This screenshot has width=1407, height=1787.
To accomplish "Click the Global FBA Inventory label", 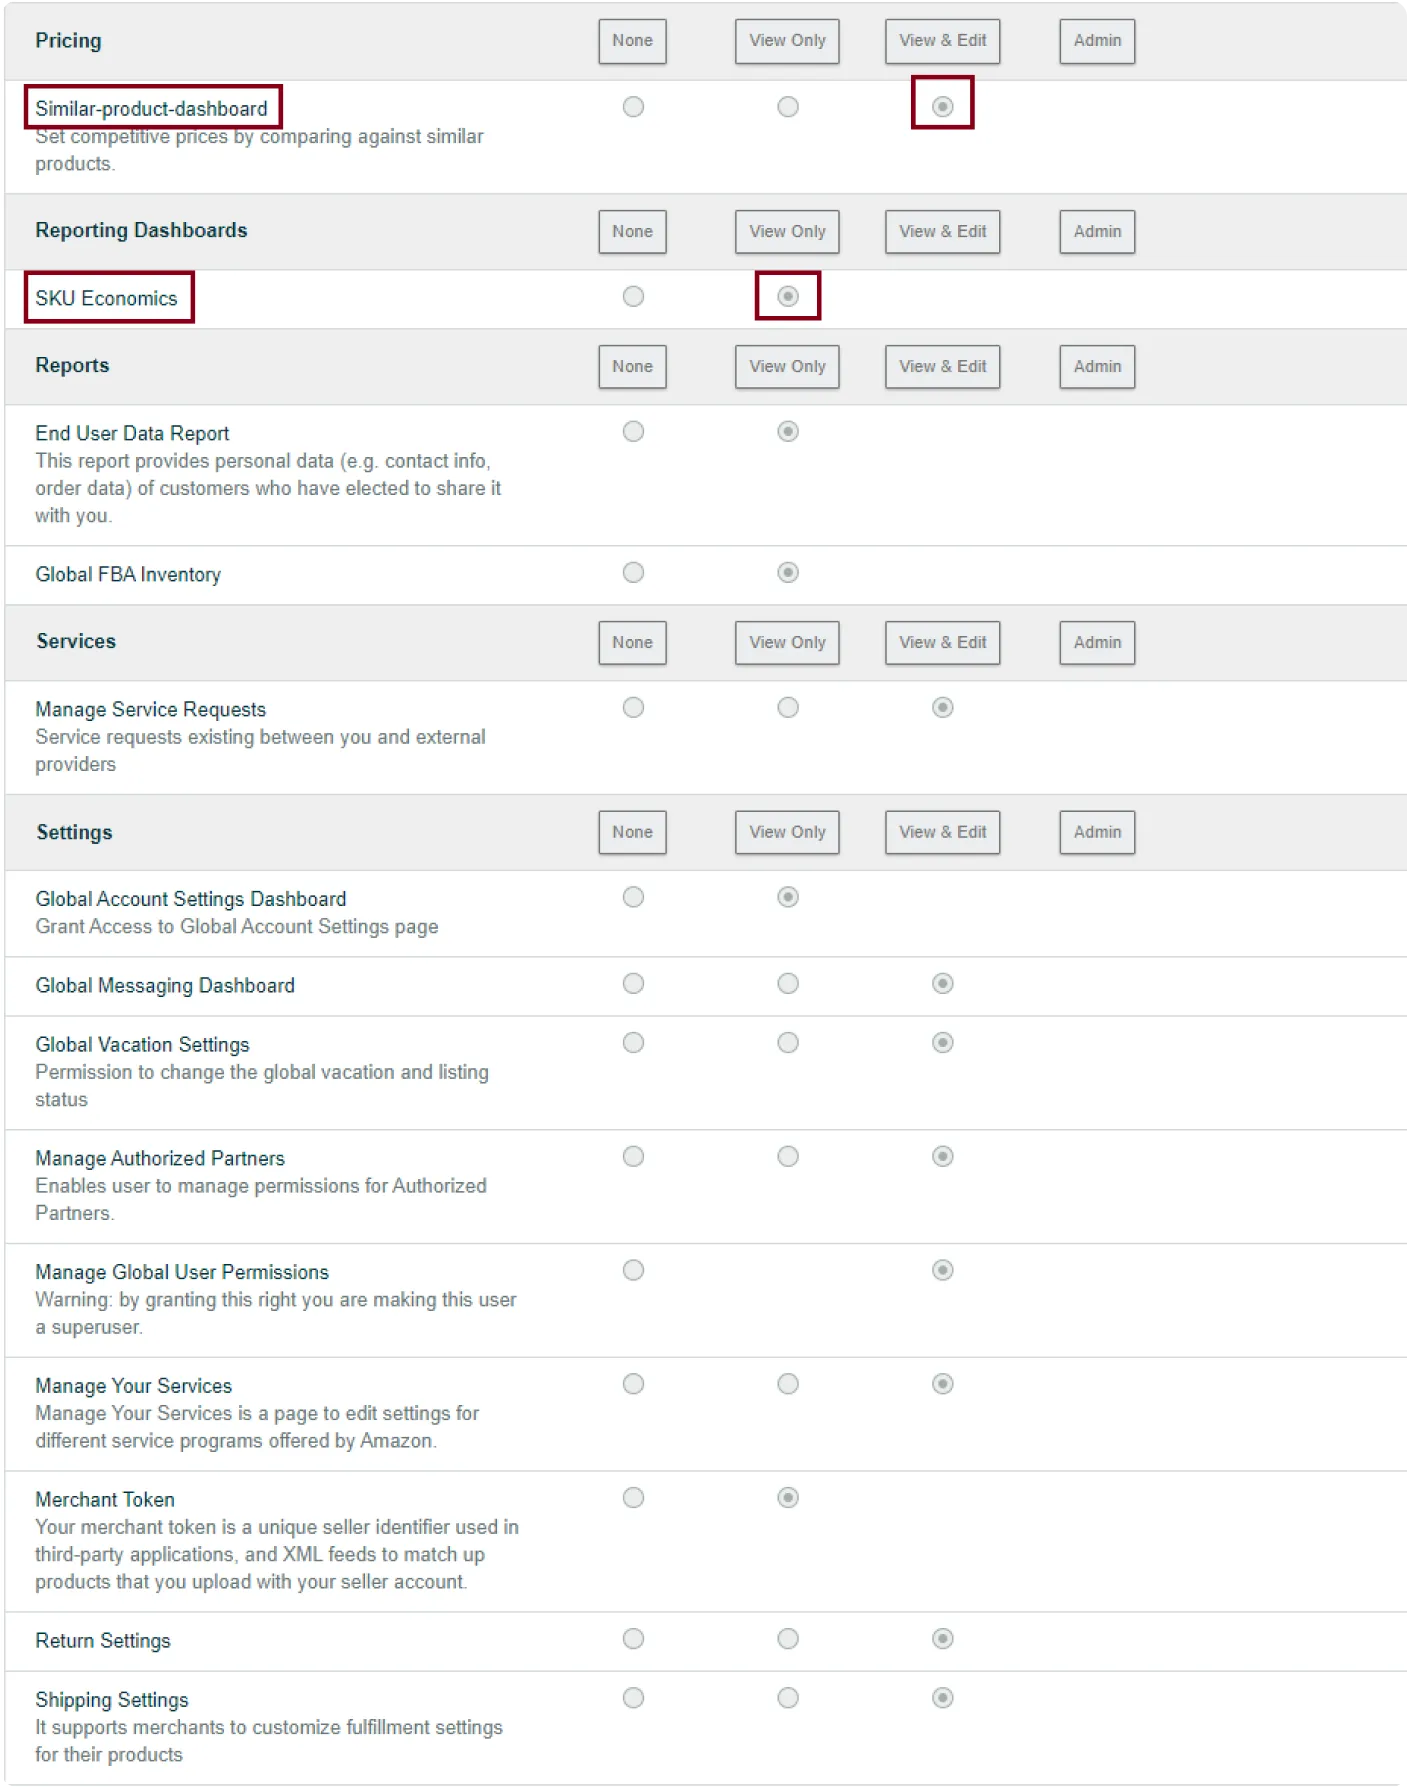I will [128, 574].
